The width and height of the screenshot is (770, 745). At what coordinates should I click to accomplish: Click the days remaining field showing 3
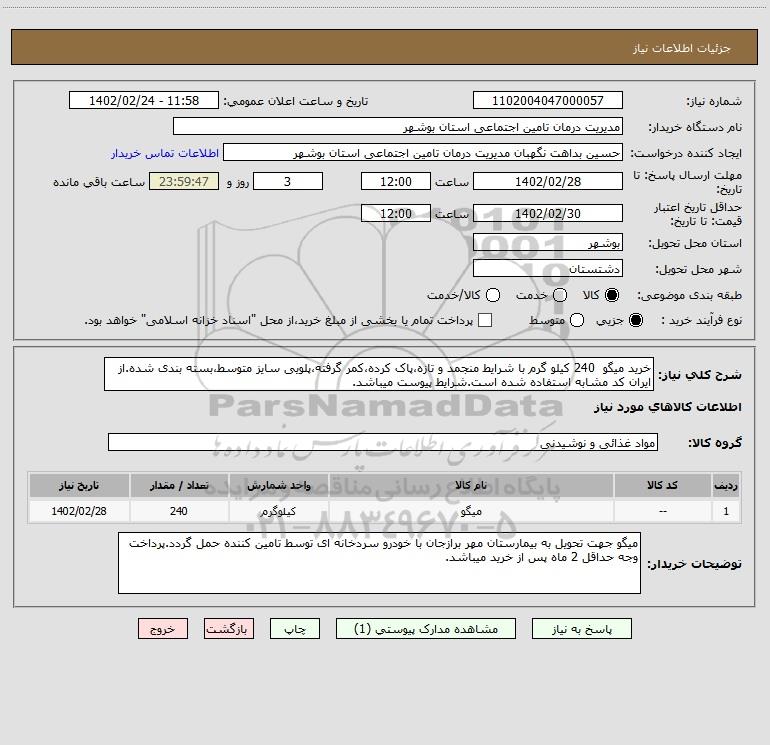tap(288, 181)
